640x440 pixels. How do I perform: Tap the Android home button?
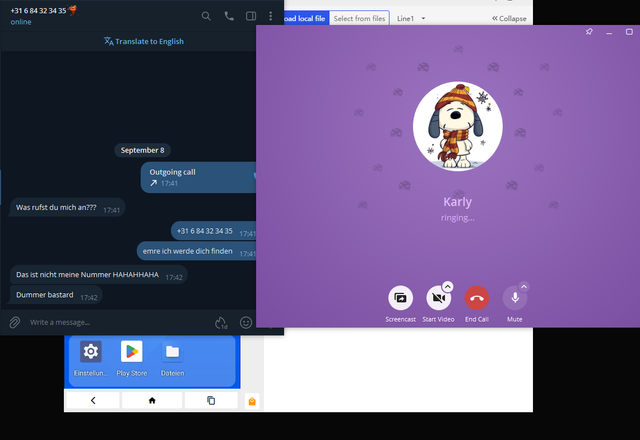(x=152, y=400)
